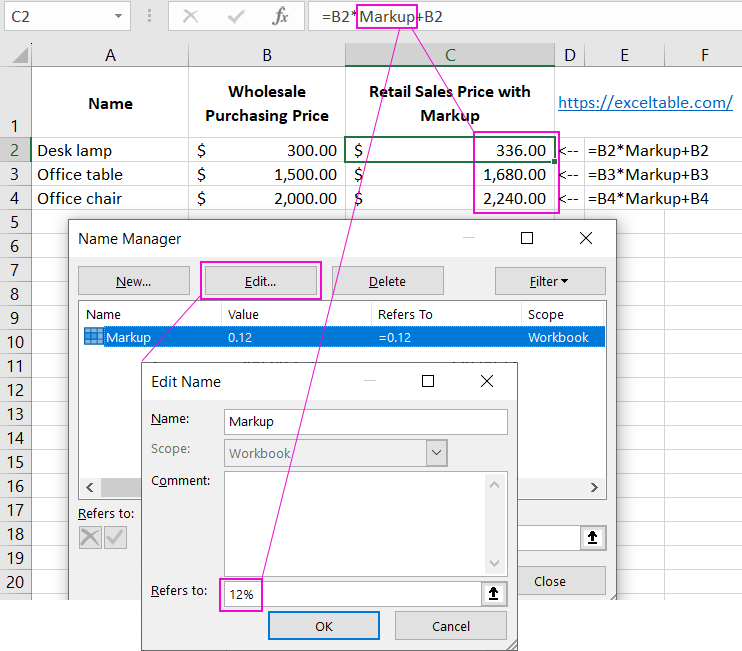The image size is (742, 651).
Task: Click Name Manager's commit checkmark icon
Action: pyautogui.click(x=115, y=537)
